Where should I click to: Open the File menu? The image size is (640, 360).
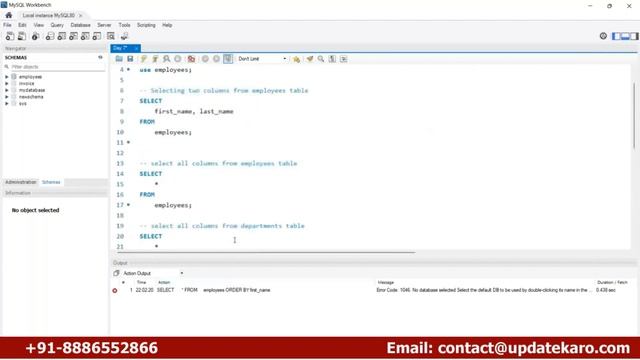pyautogui.click(x=7, y=25)
